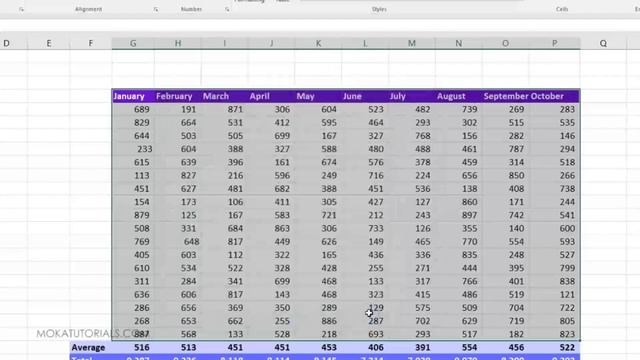Screen dimensions: 640x360
Task: Select the cell containing 897
Action: (x=459, y=215)
